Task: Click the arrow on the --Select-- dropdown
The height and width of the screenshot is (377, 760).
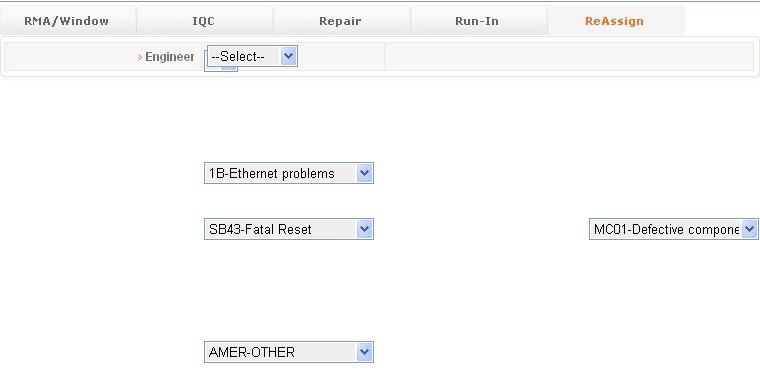Action: [x=288, y=56]
